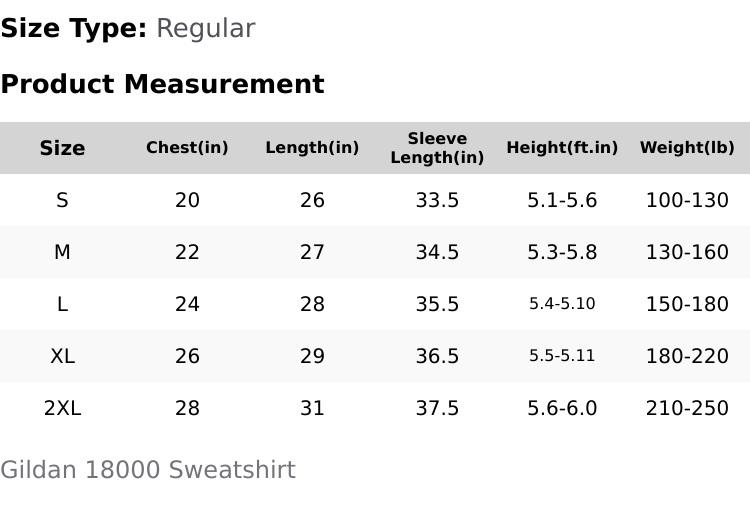The image size is (750, 506).
Task: Click the 100-130 weight cell
Action: [687, 200]
